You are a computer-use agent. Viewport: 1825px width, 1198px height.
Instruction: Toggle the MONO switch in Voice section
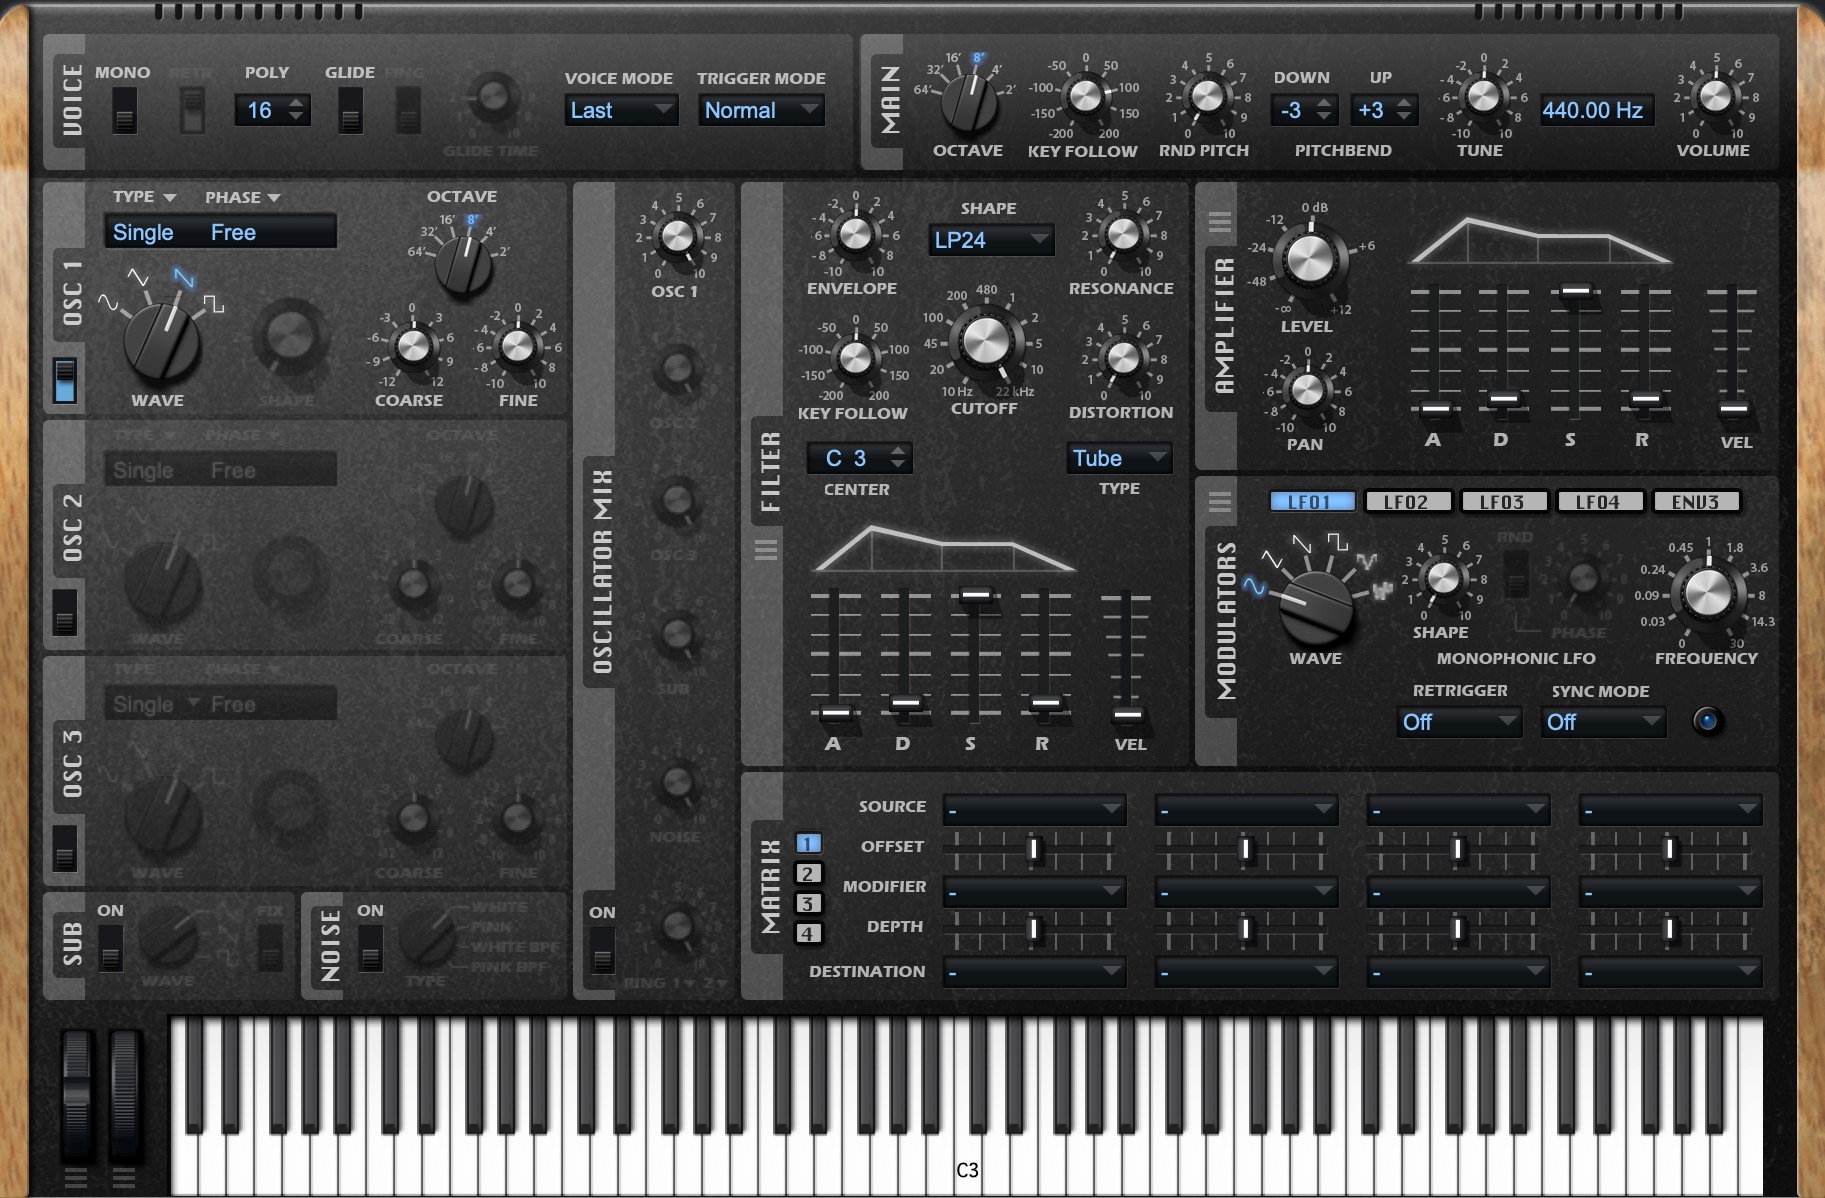coord(123,110)
